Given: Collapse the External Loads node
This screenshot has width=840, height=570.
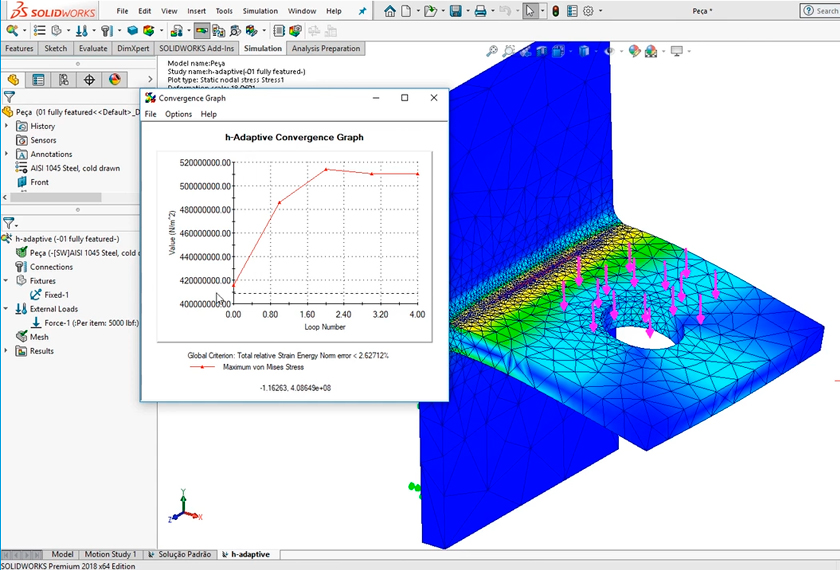Looking at the screenshot, I should click(x=7, y=309).
